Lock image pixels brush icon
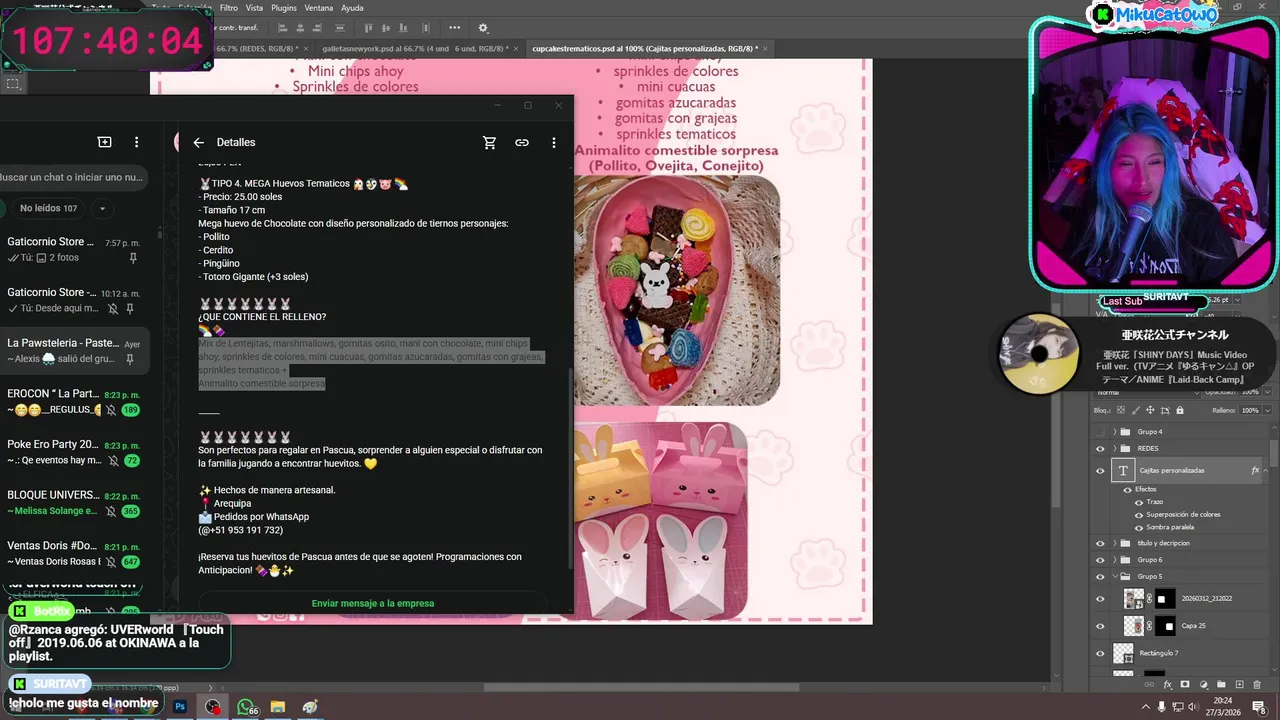 point(1137,410)
